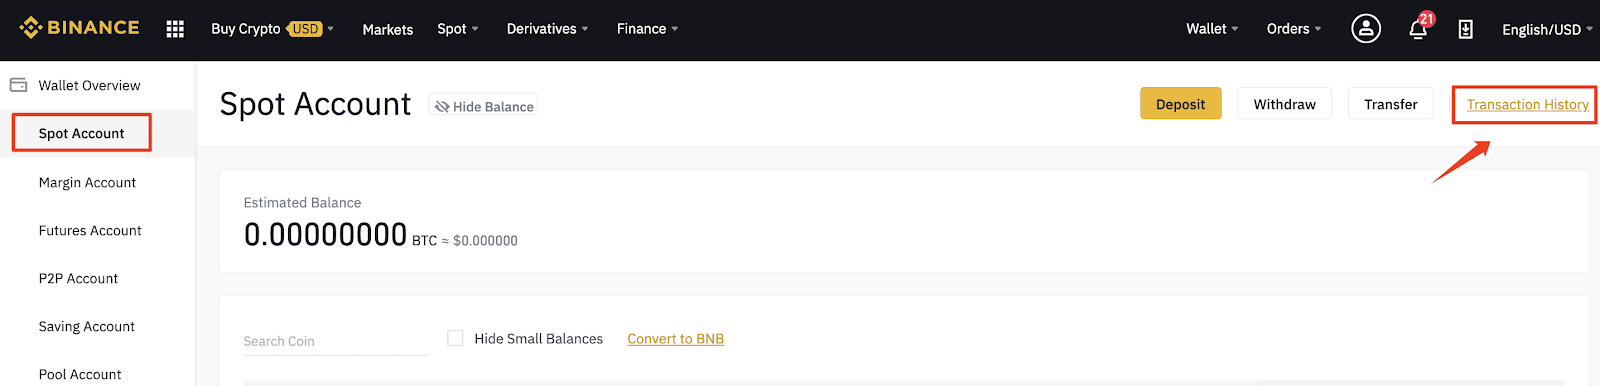
Task: Select Margin Account in the sidebar
Action: pyautogui.click(x=87, y=182)
